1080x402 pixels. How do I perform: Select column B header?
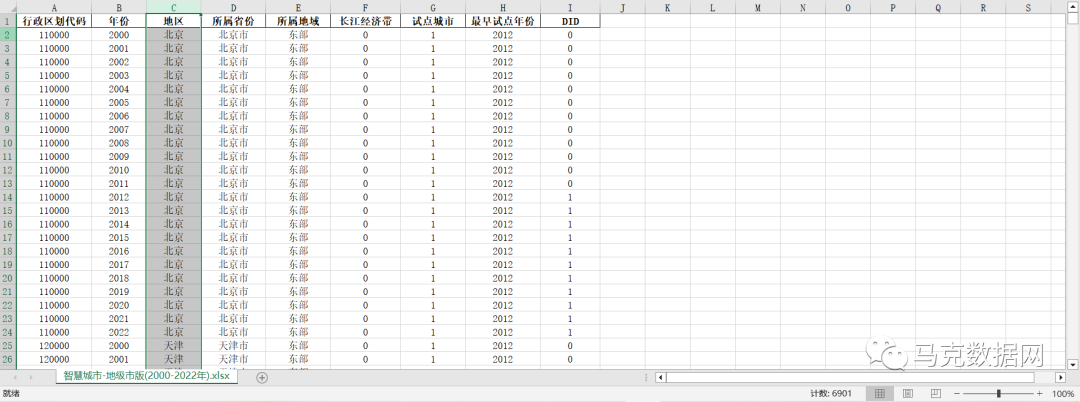pos(118,8)
